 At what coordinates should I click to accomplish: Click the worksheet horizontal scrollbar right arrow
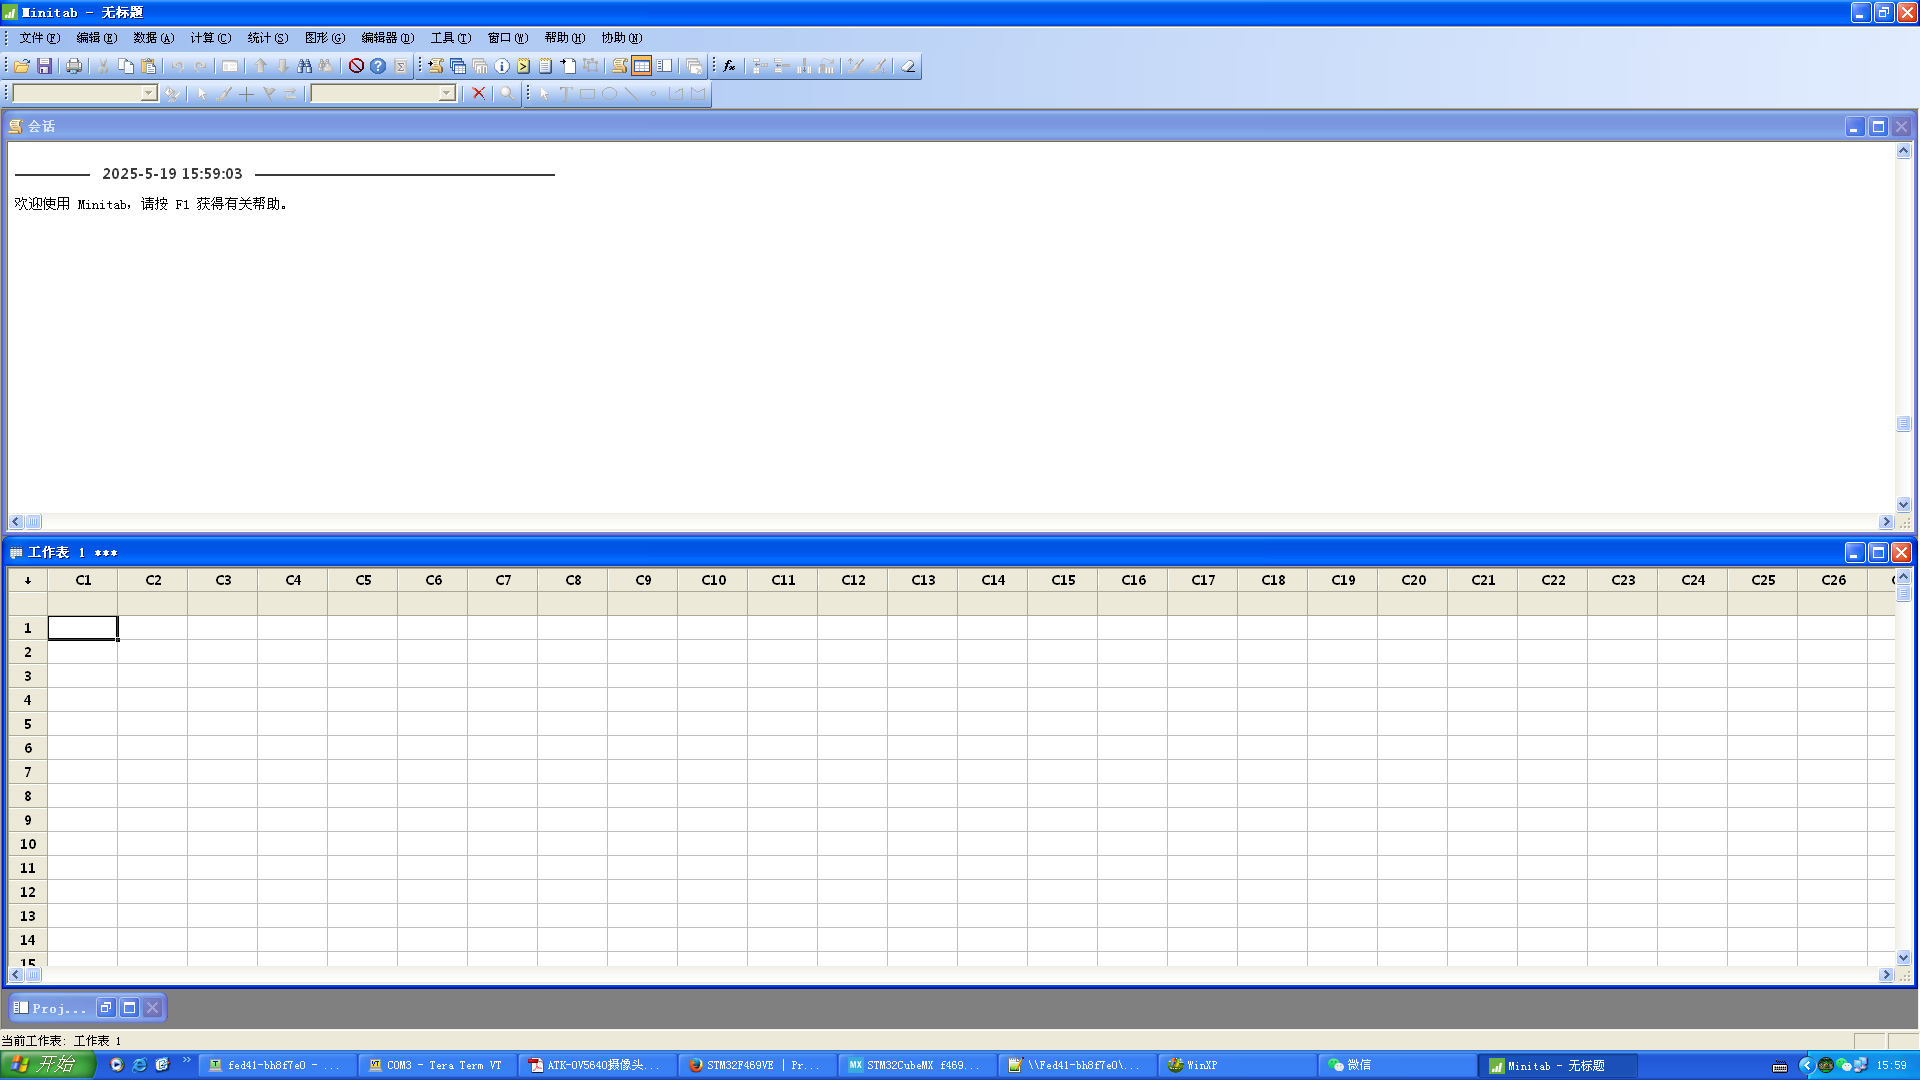pos(1886,975)
